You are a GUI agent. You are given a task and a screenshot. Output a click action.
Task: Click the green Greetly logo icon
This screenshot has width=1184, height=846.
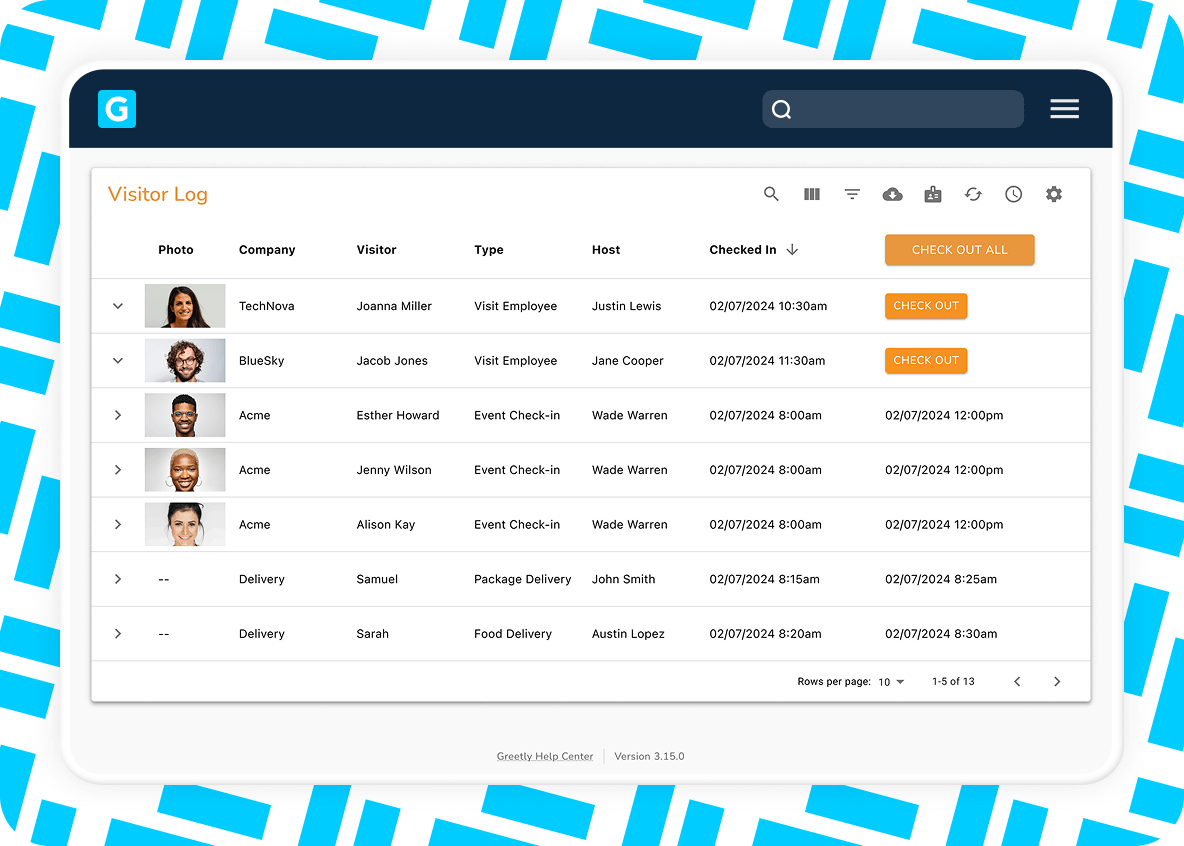click(116, 108)
